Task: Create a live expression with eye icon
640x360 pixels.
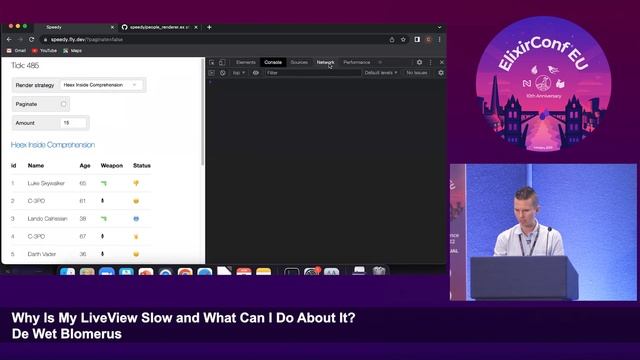Action: [256, 73]
